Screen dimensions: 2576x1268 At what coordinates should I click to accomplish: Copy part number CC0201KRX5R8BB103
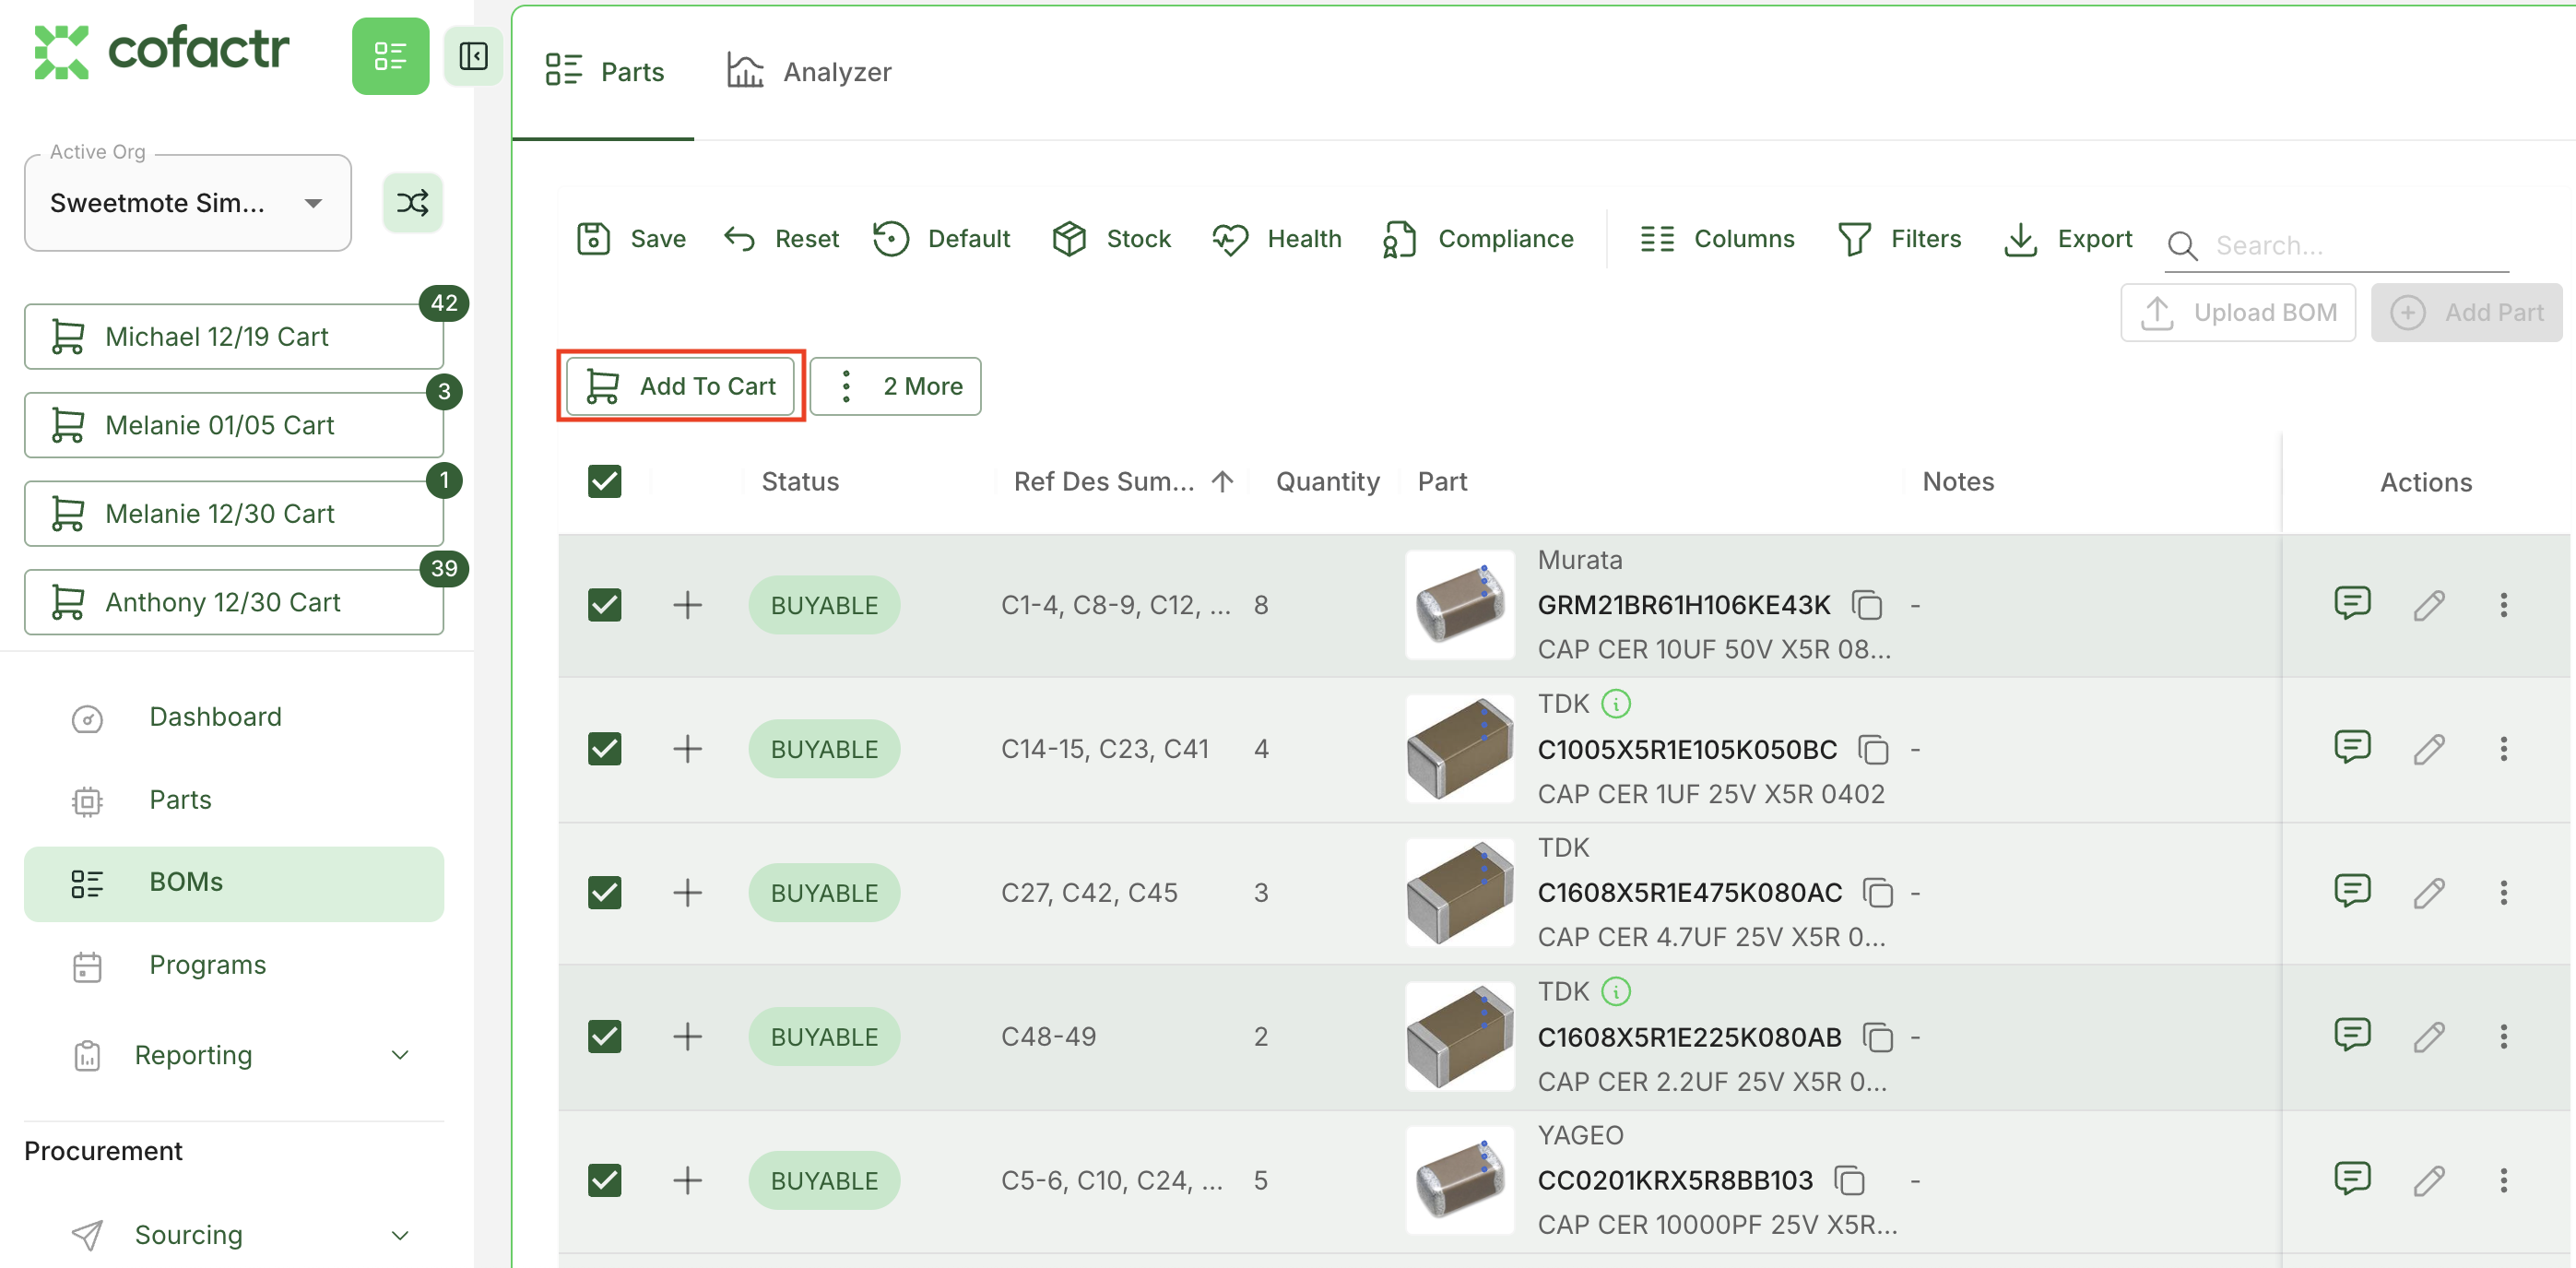click(x=1850, y=1181)
